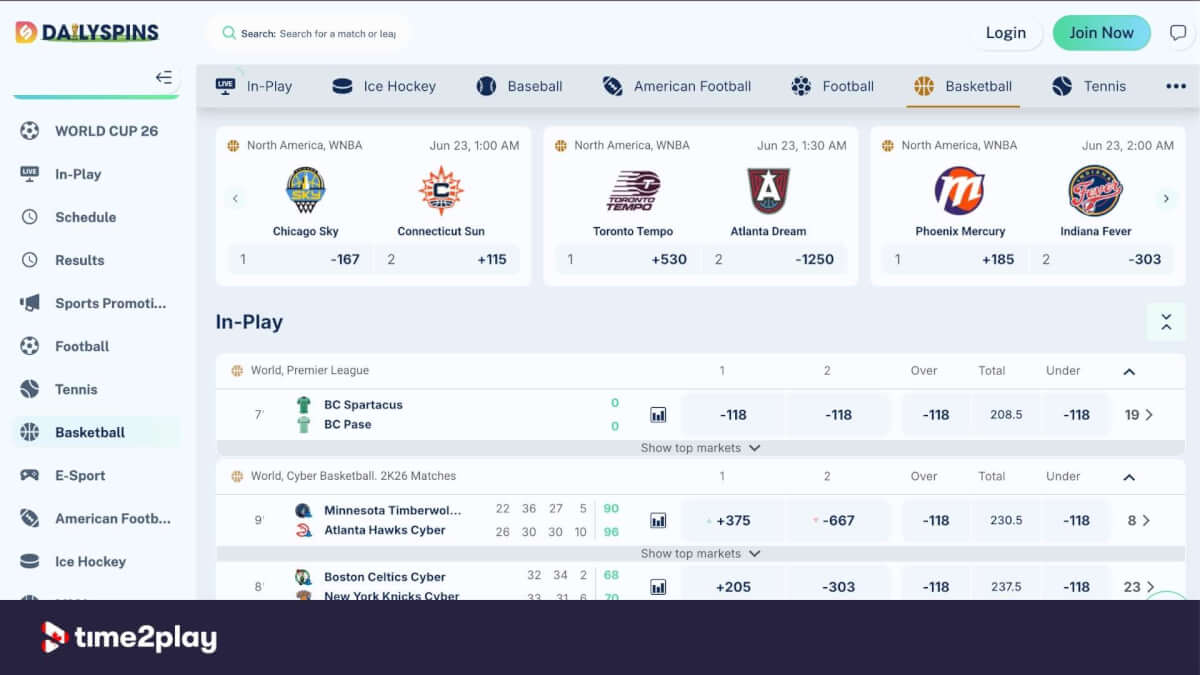Click the Join Now button
The width and height of the screenshot is (1200, 675).
1101,33
